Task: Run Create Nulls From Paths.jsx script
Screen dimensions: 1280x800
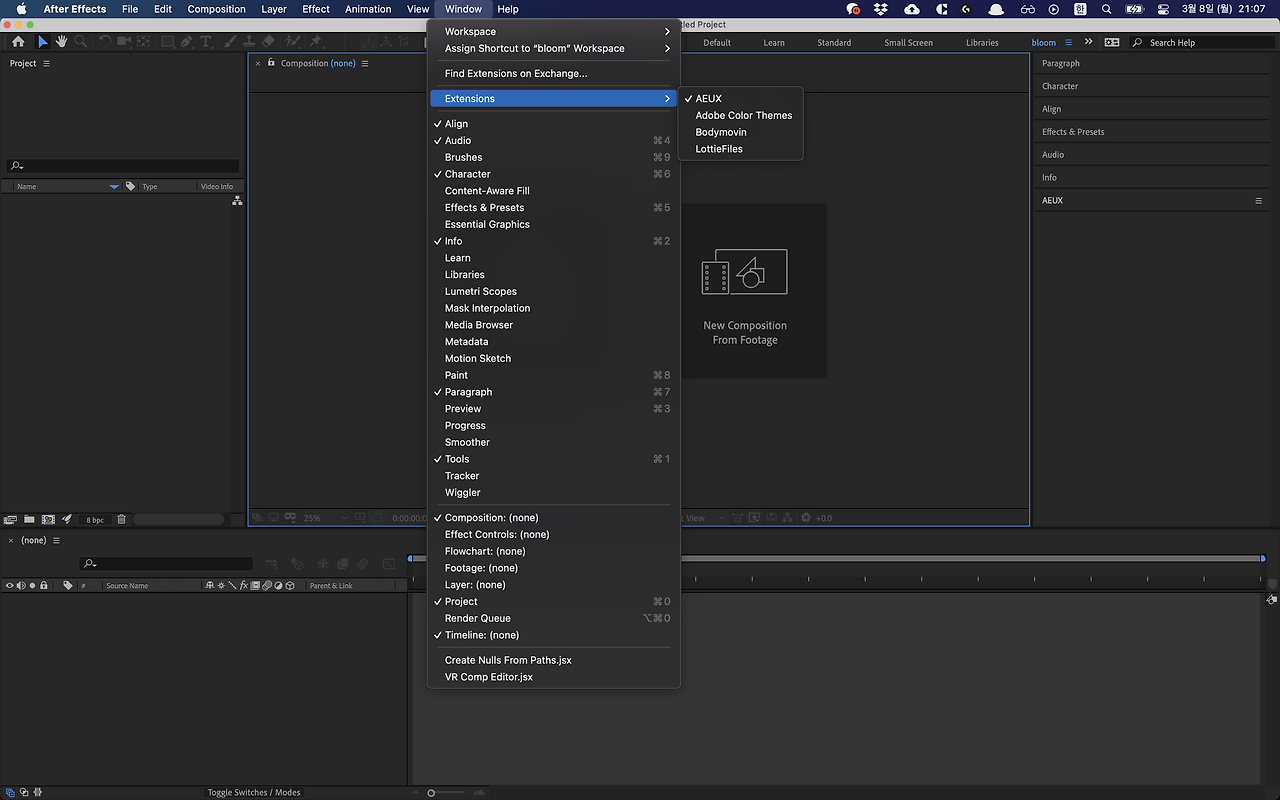Action: (554, 660)
